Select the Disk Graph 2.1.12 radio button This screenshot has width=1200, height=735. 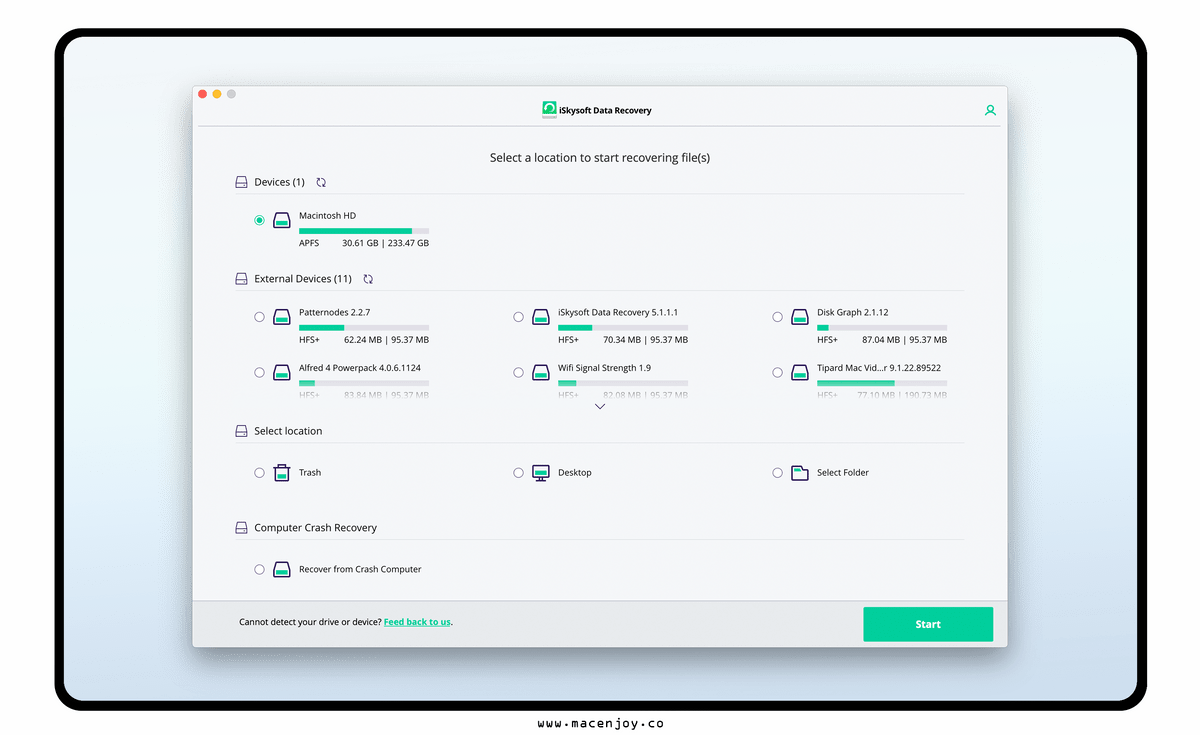coord(777,317)
